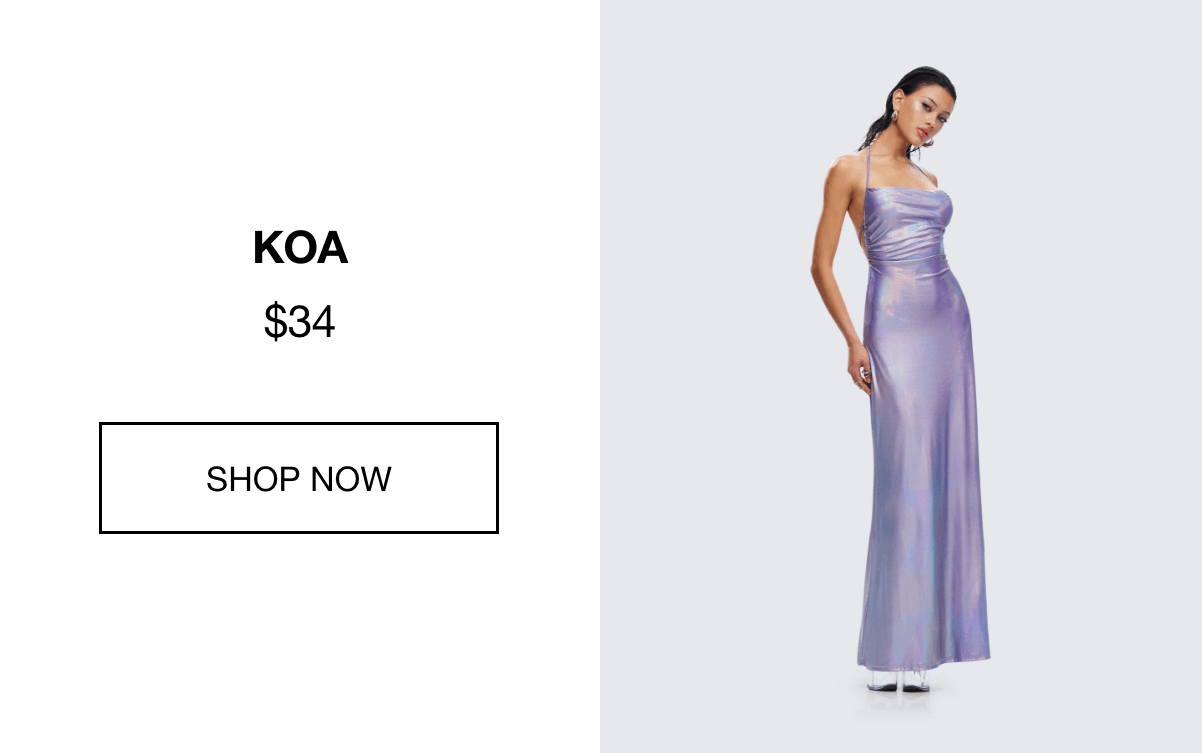Click the word SHOP inside the button
The width and height of the screenshot is (1202, 753).
pos(254,479)
